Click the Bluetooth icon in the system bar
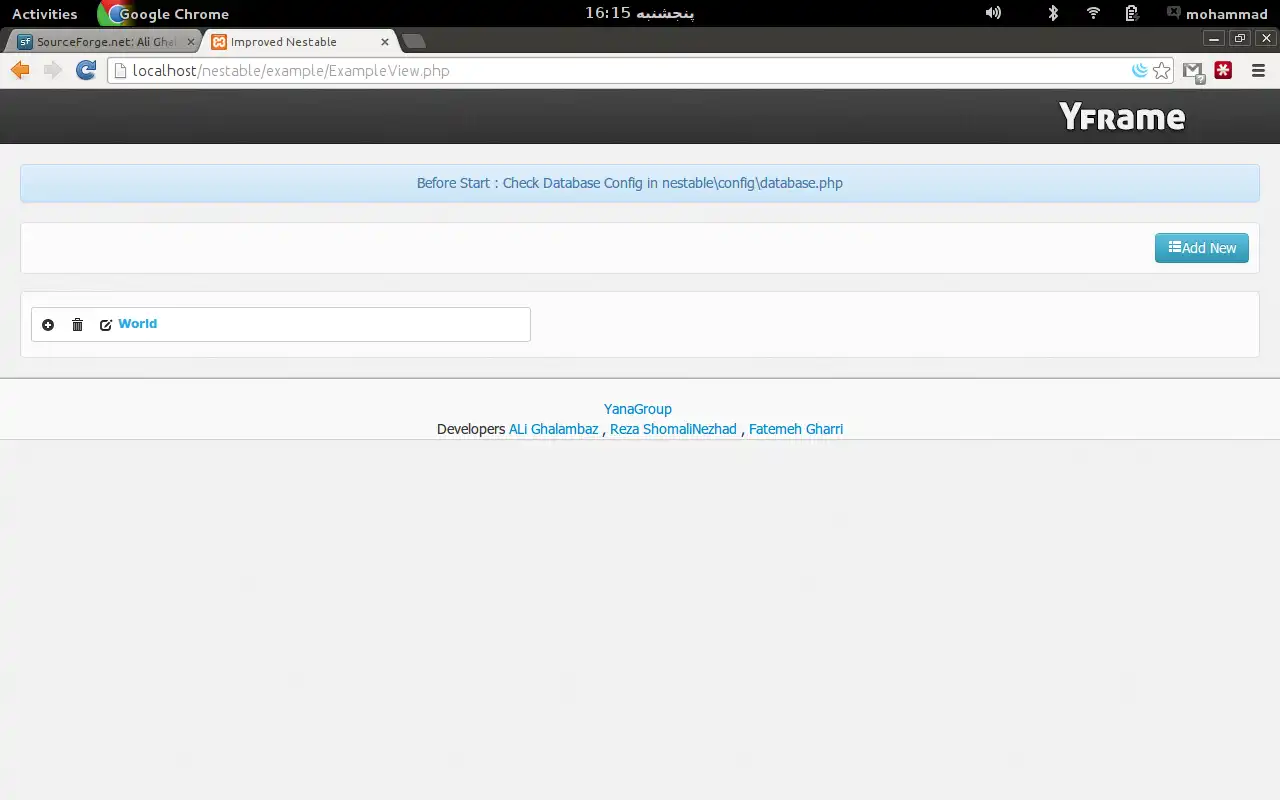This screenshot has width=1280, height=800. coord(1052,13)
